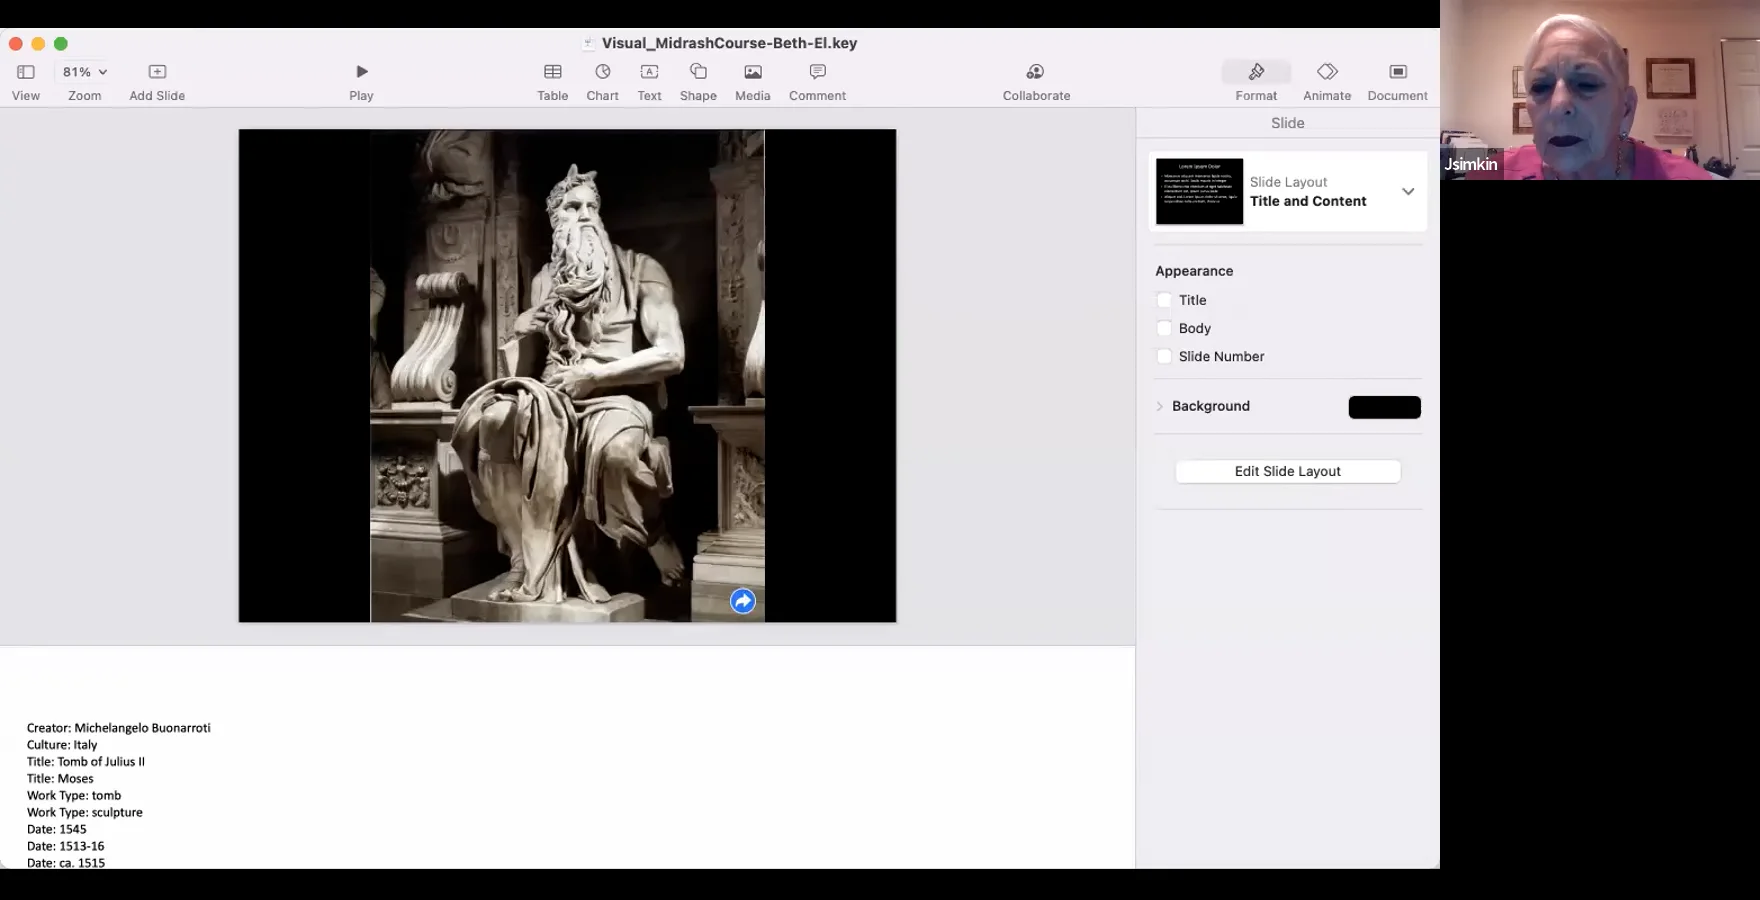Image resolution: width=1760 pixels, height=900 pixels.
Task: Open the Chart insert menu
Action: [x=602, y=72]
